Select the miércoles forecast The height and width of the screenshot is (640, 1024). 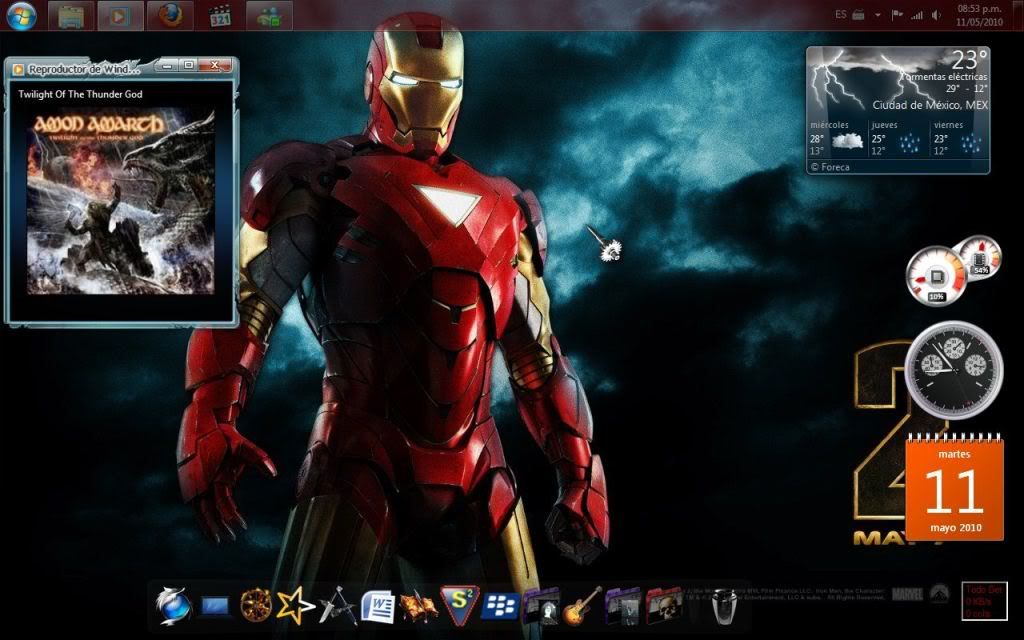[837, 138]
